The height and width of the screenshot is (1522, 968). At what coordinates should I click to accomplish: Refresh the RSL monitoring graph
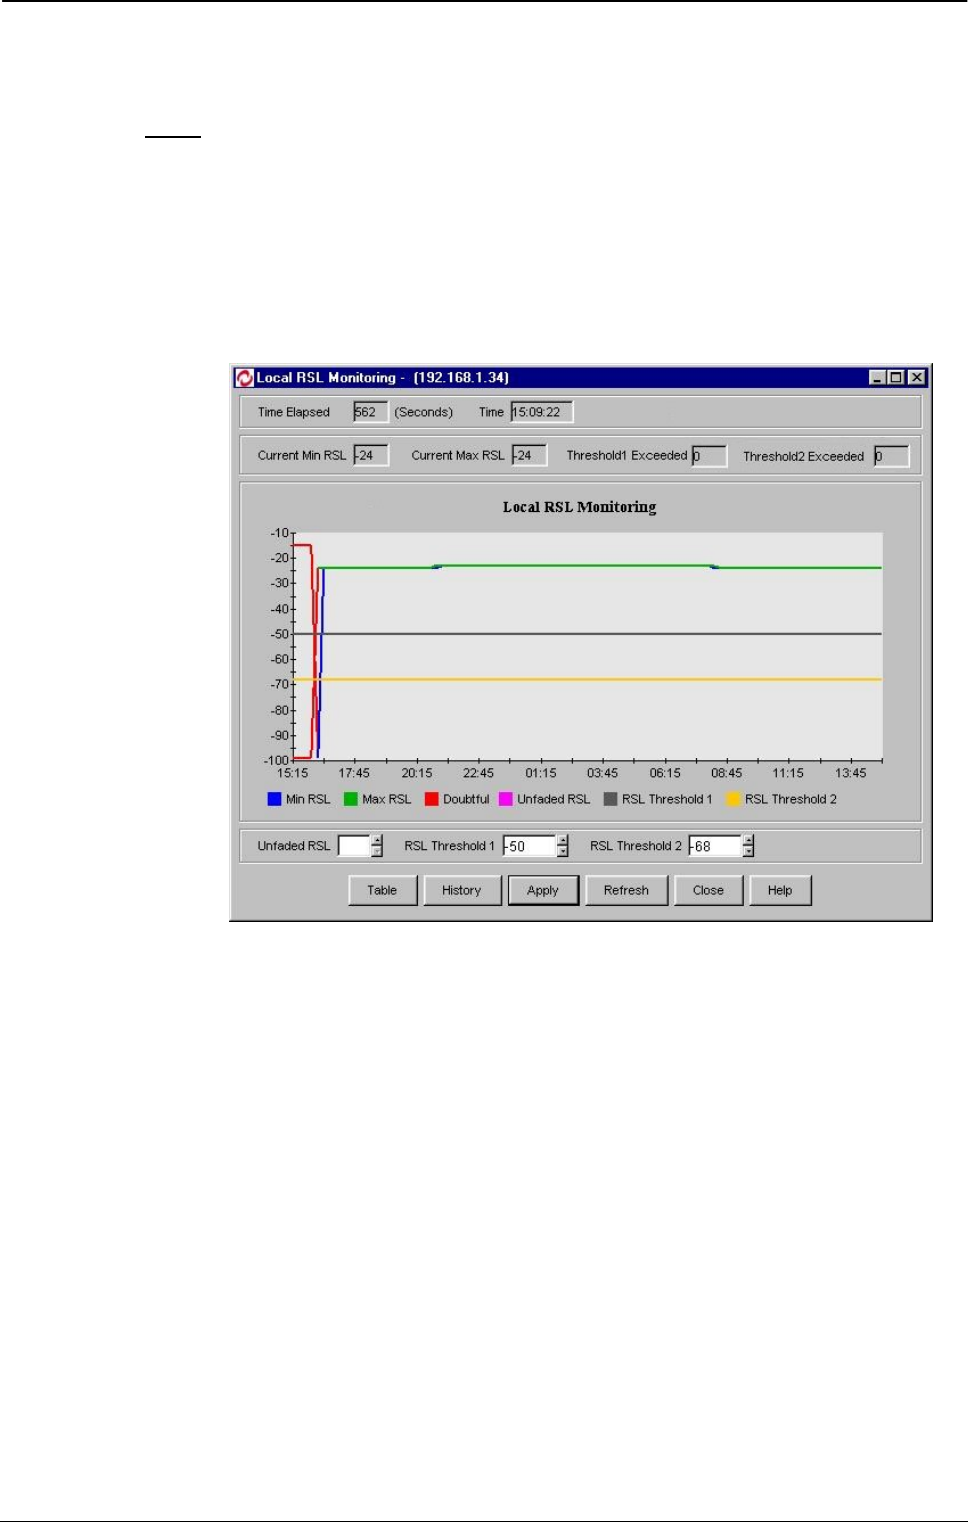[x=626, y=890]
